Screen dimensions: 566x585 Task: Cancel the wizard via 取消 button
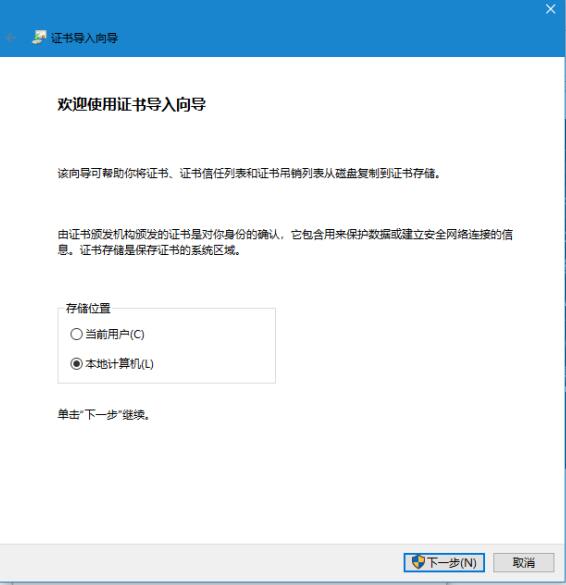coord(524,562)
